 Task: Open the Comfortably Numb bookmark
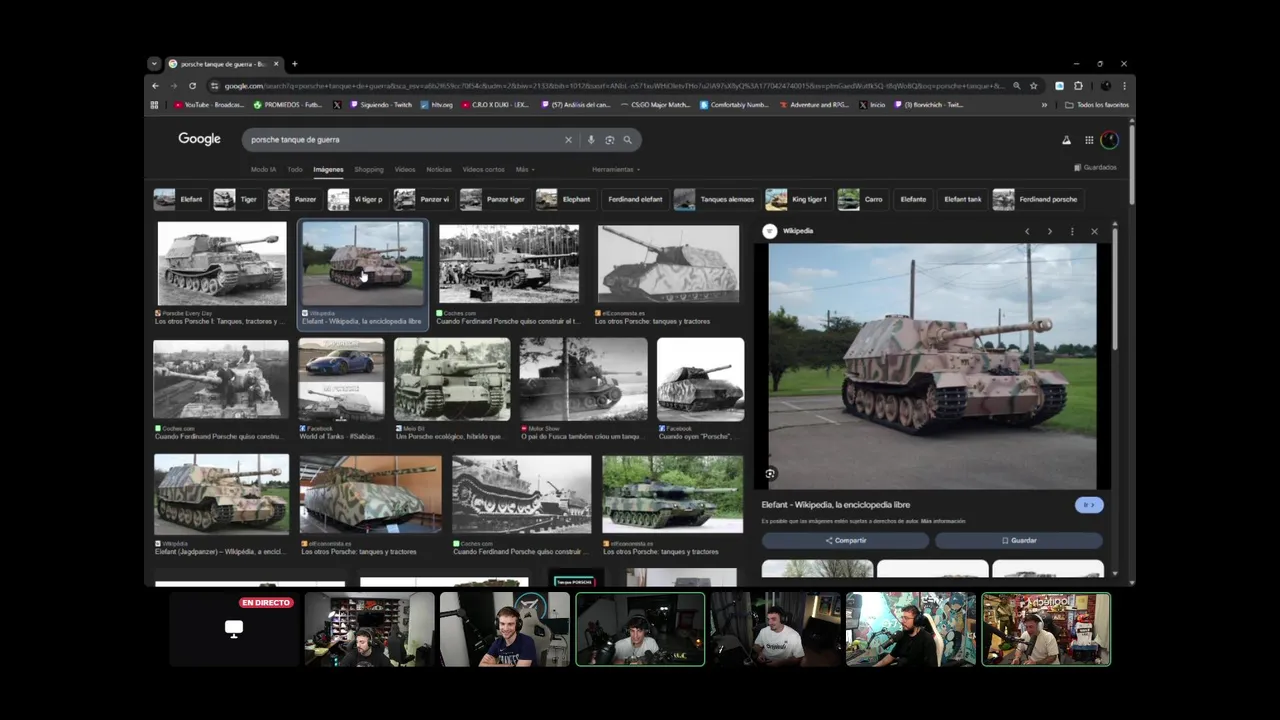click(x=734, y=104)
